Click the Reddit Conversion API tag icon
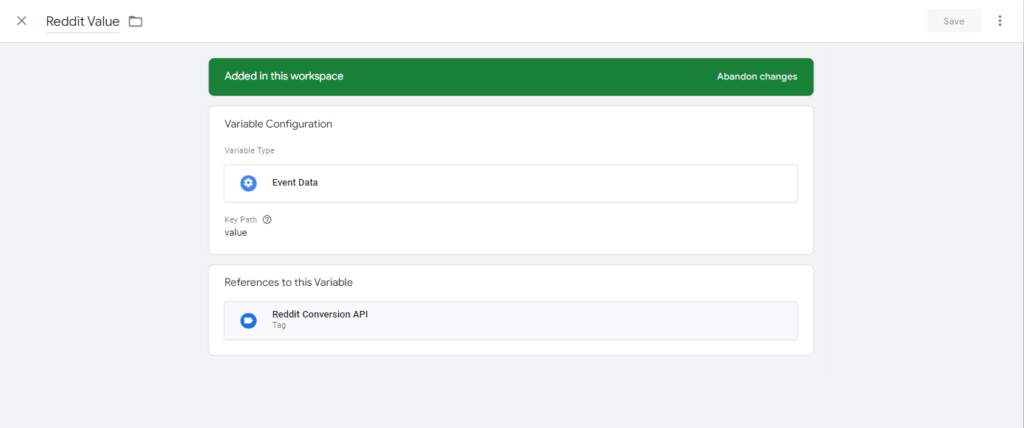1024x428 pixels. click(248, 320)
